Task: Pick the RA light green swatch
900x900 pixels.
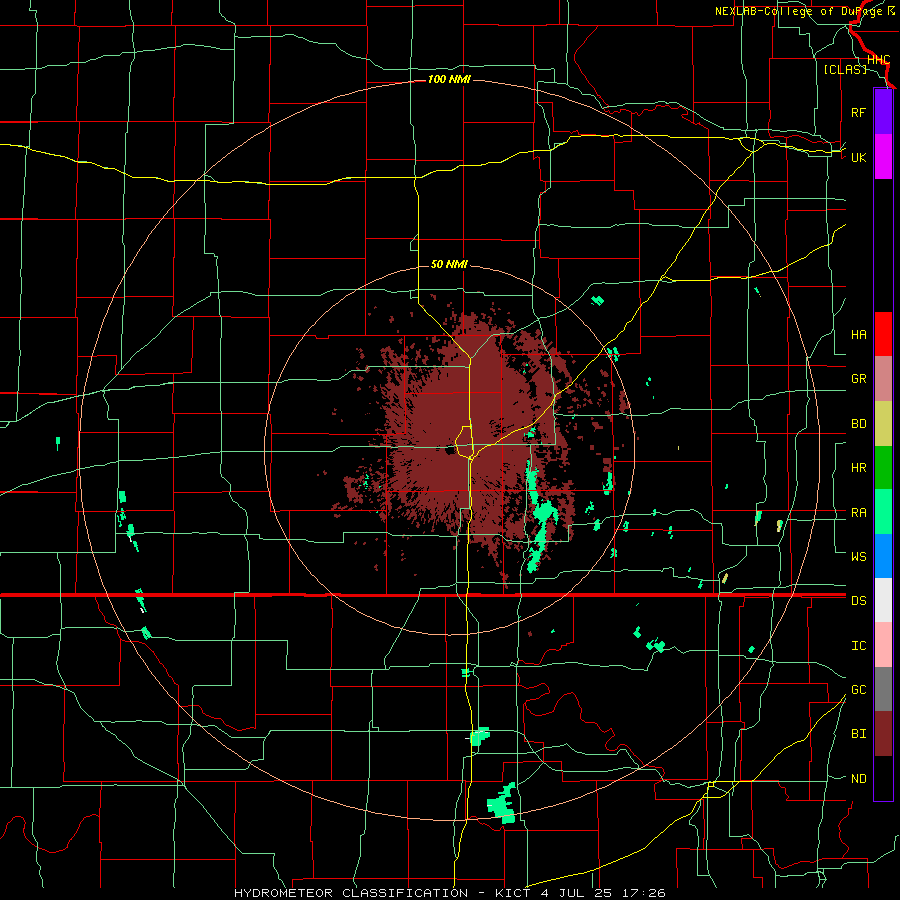Action: [883, 512]
